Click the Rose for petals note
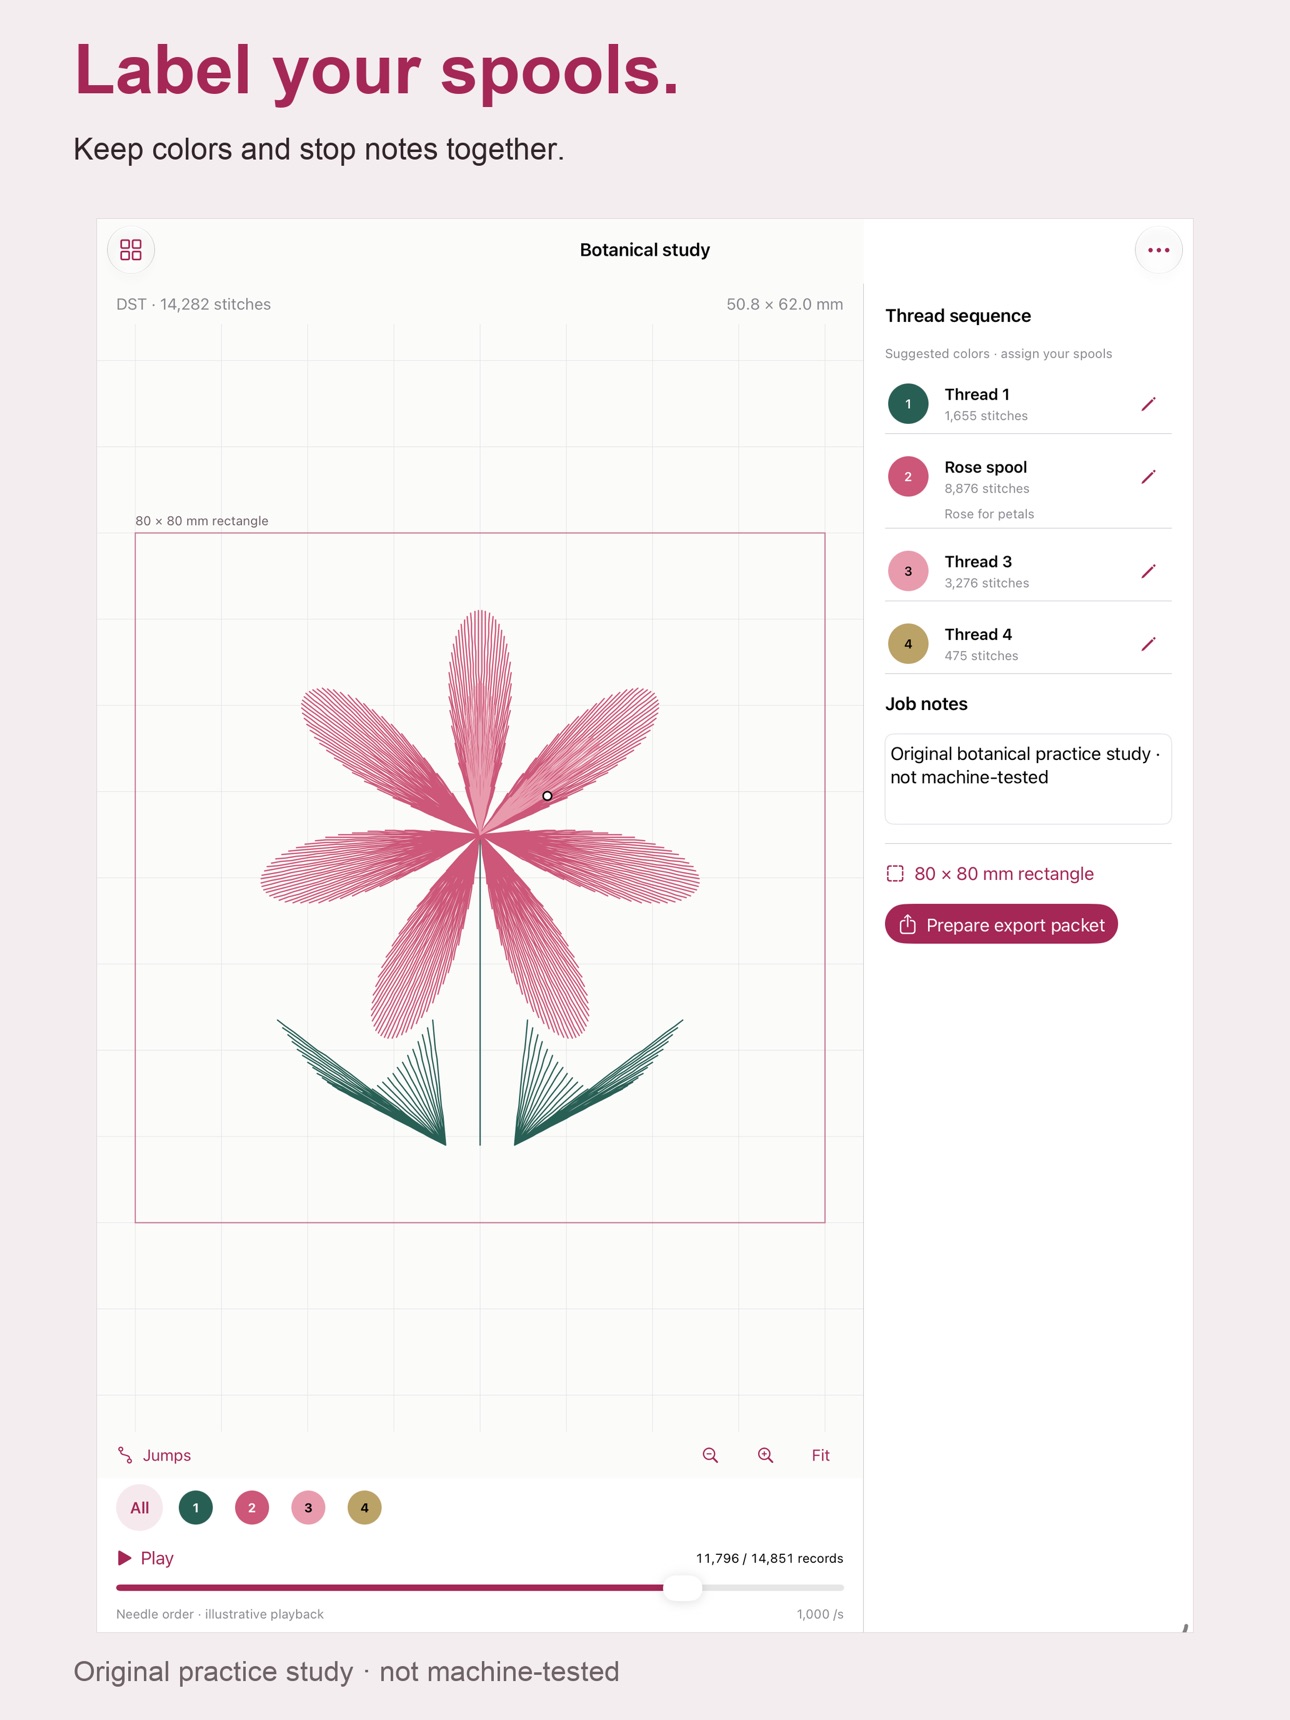Screen dimensions: 1290x1720 pos(989,514)
